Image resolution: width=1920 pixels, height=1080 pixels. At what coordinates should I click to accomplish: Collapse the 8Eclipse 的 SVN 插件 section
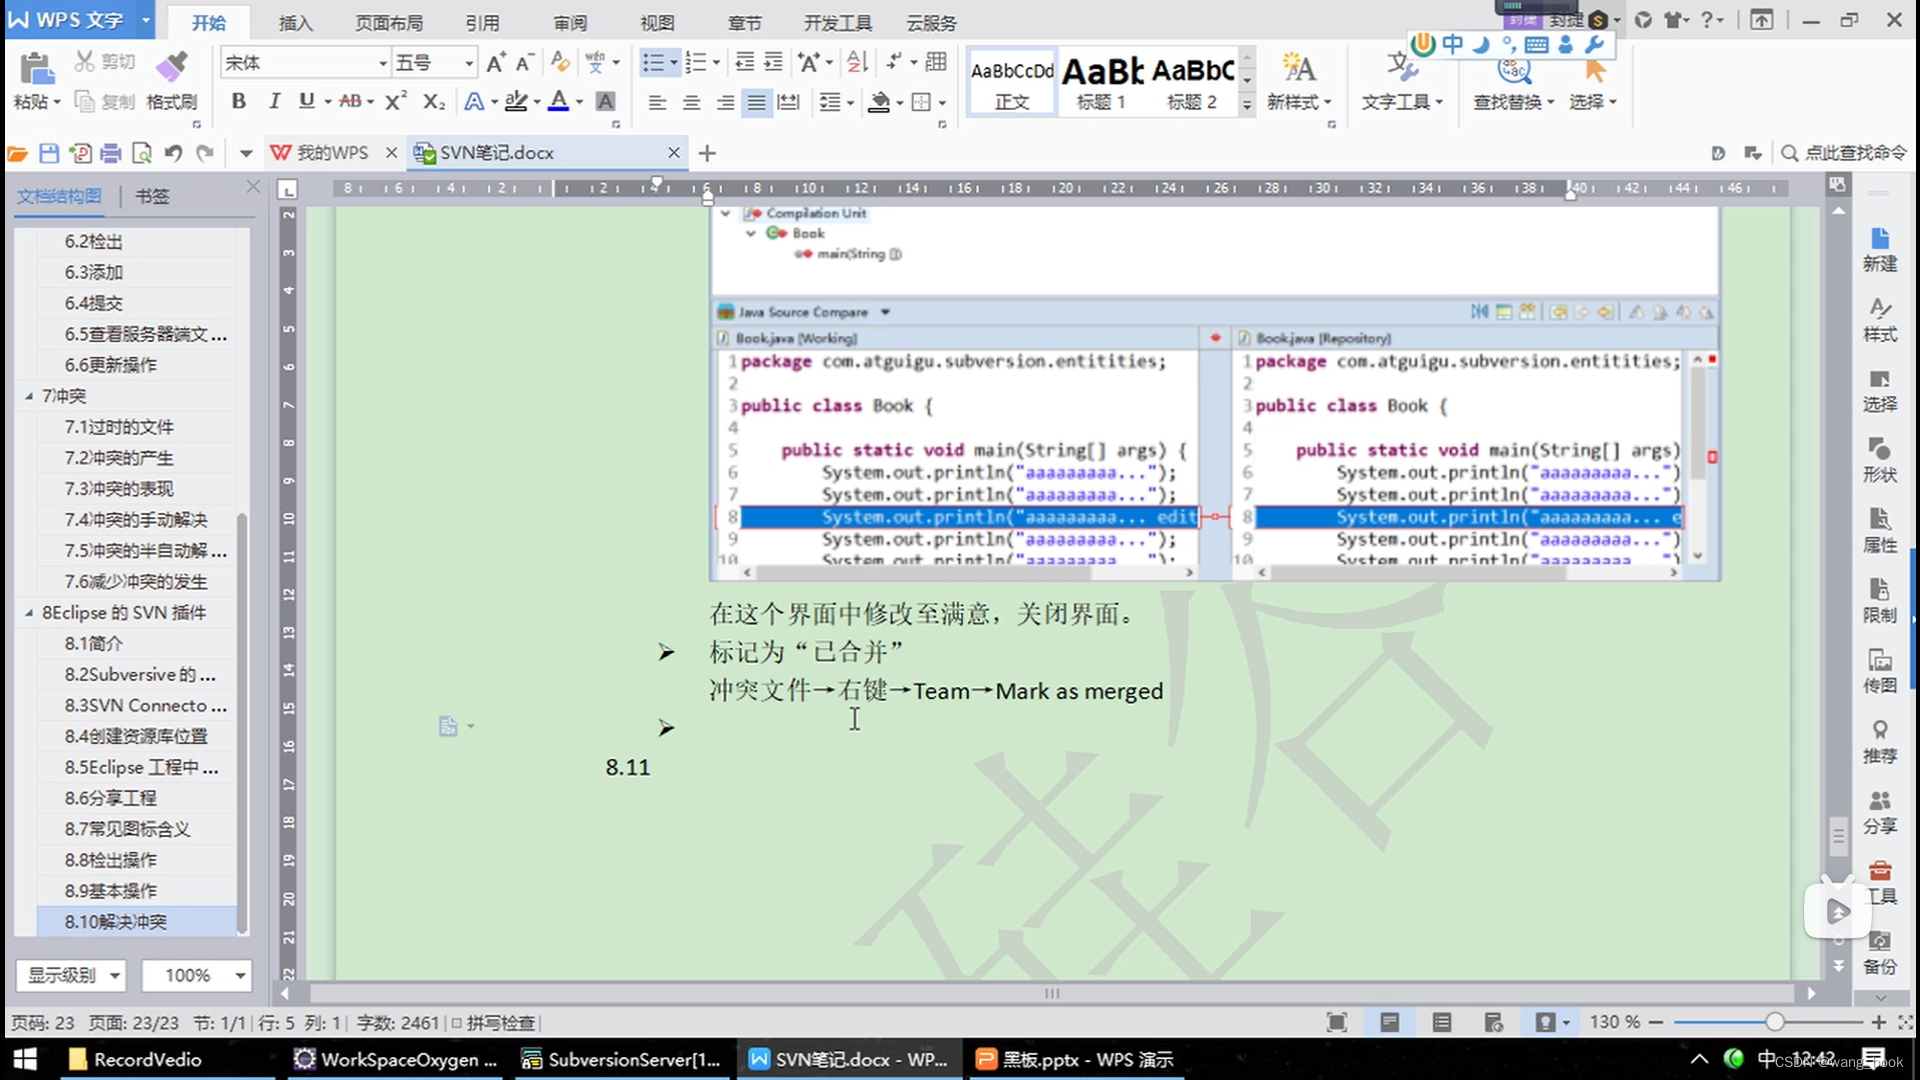[29, 613]
